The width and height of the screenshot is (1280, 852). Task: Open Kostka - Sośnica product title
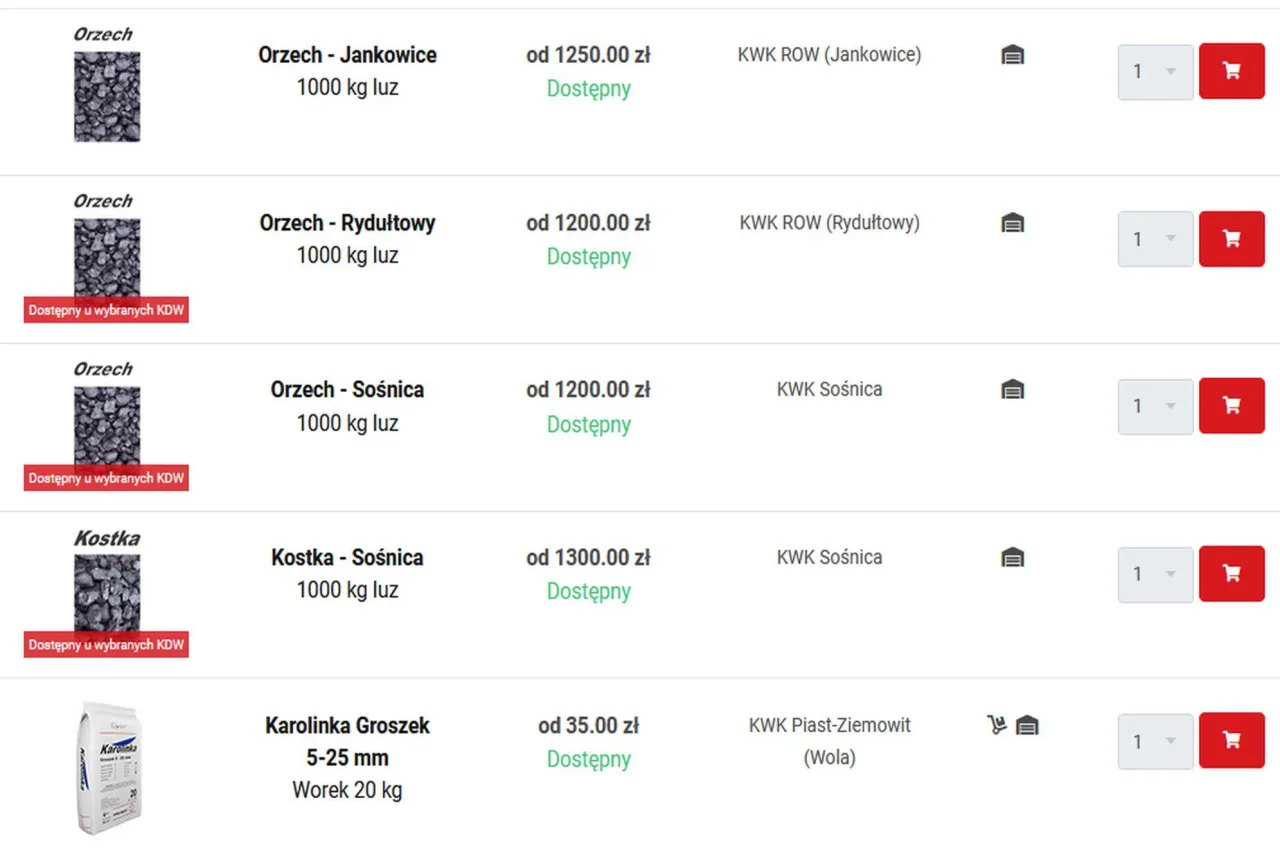coord(347,558)
